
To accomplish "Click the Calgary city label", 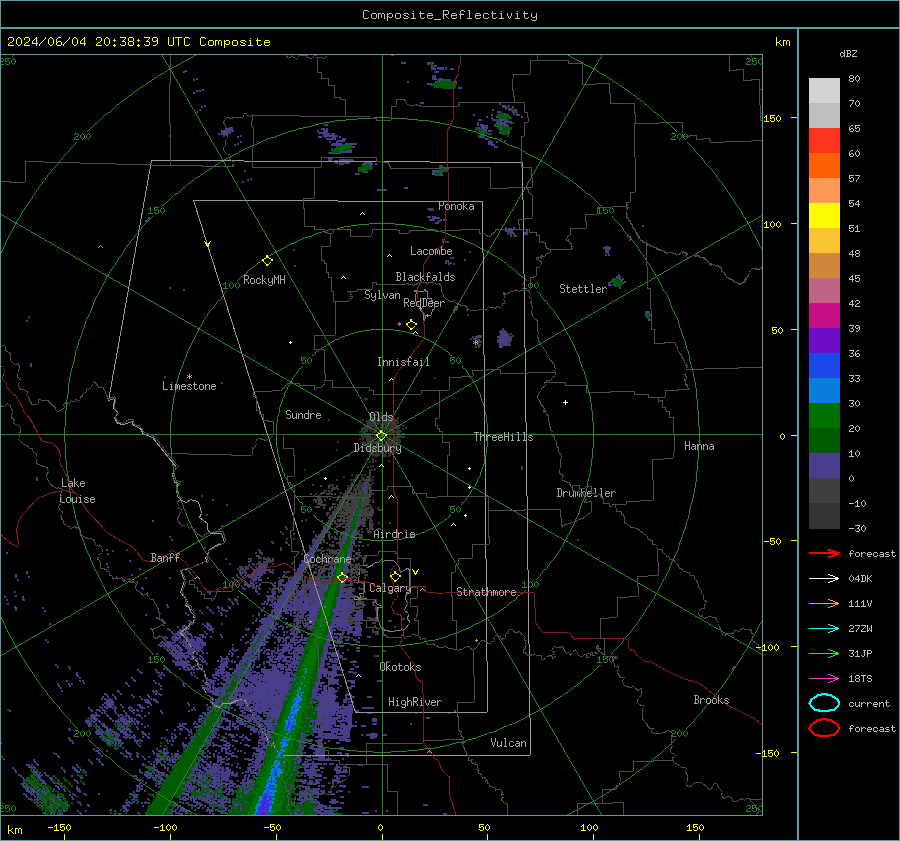I will pyautogui.click(x=390, y=588).
